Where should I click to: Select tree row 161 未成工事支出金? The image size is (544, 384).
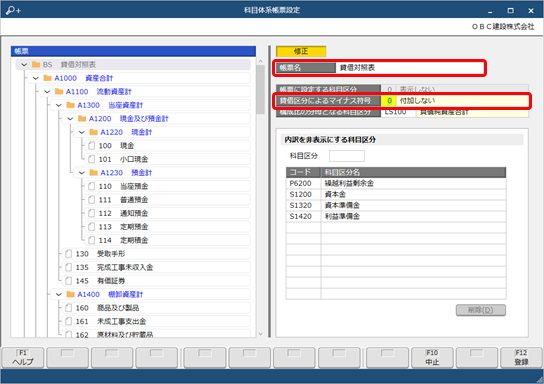pos(156,322)
